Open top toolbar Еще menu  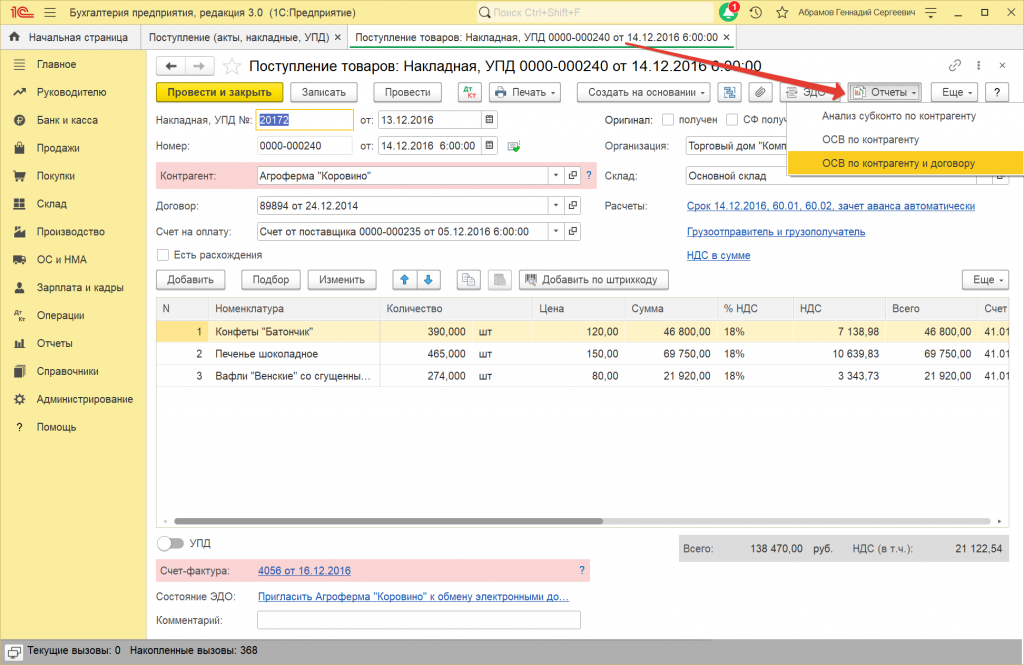[x=956, y=92]
